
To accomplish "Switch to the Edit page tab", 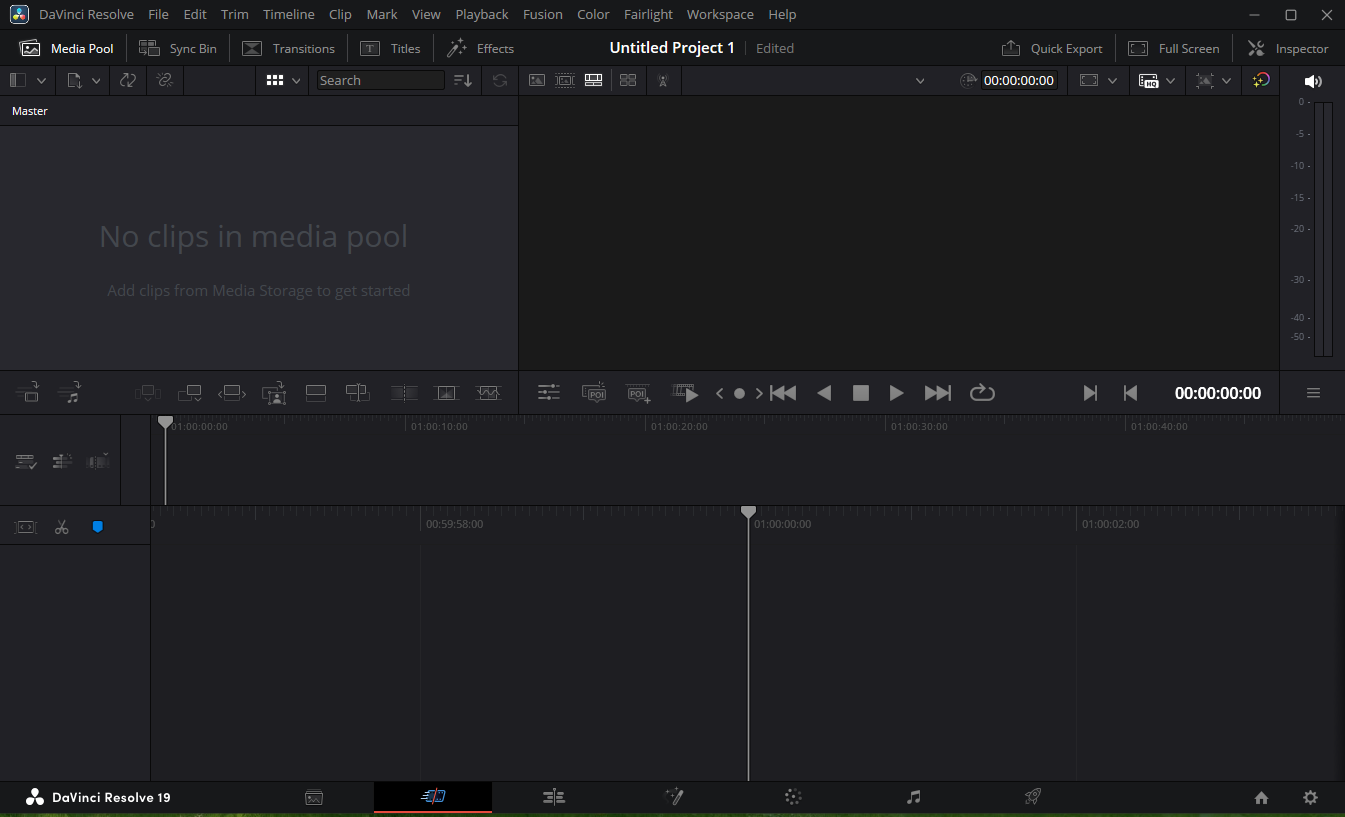I will pos(554,797).
